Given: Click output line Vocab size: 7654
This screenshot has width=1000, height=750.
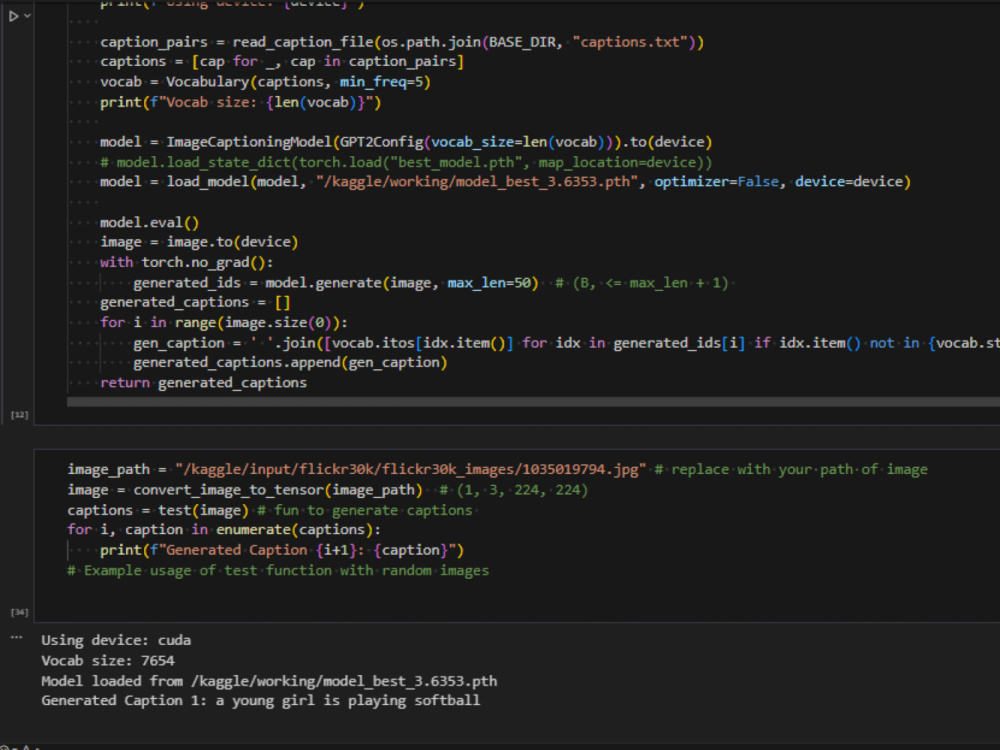Looking at the screenshot, I should 108,661.
